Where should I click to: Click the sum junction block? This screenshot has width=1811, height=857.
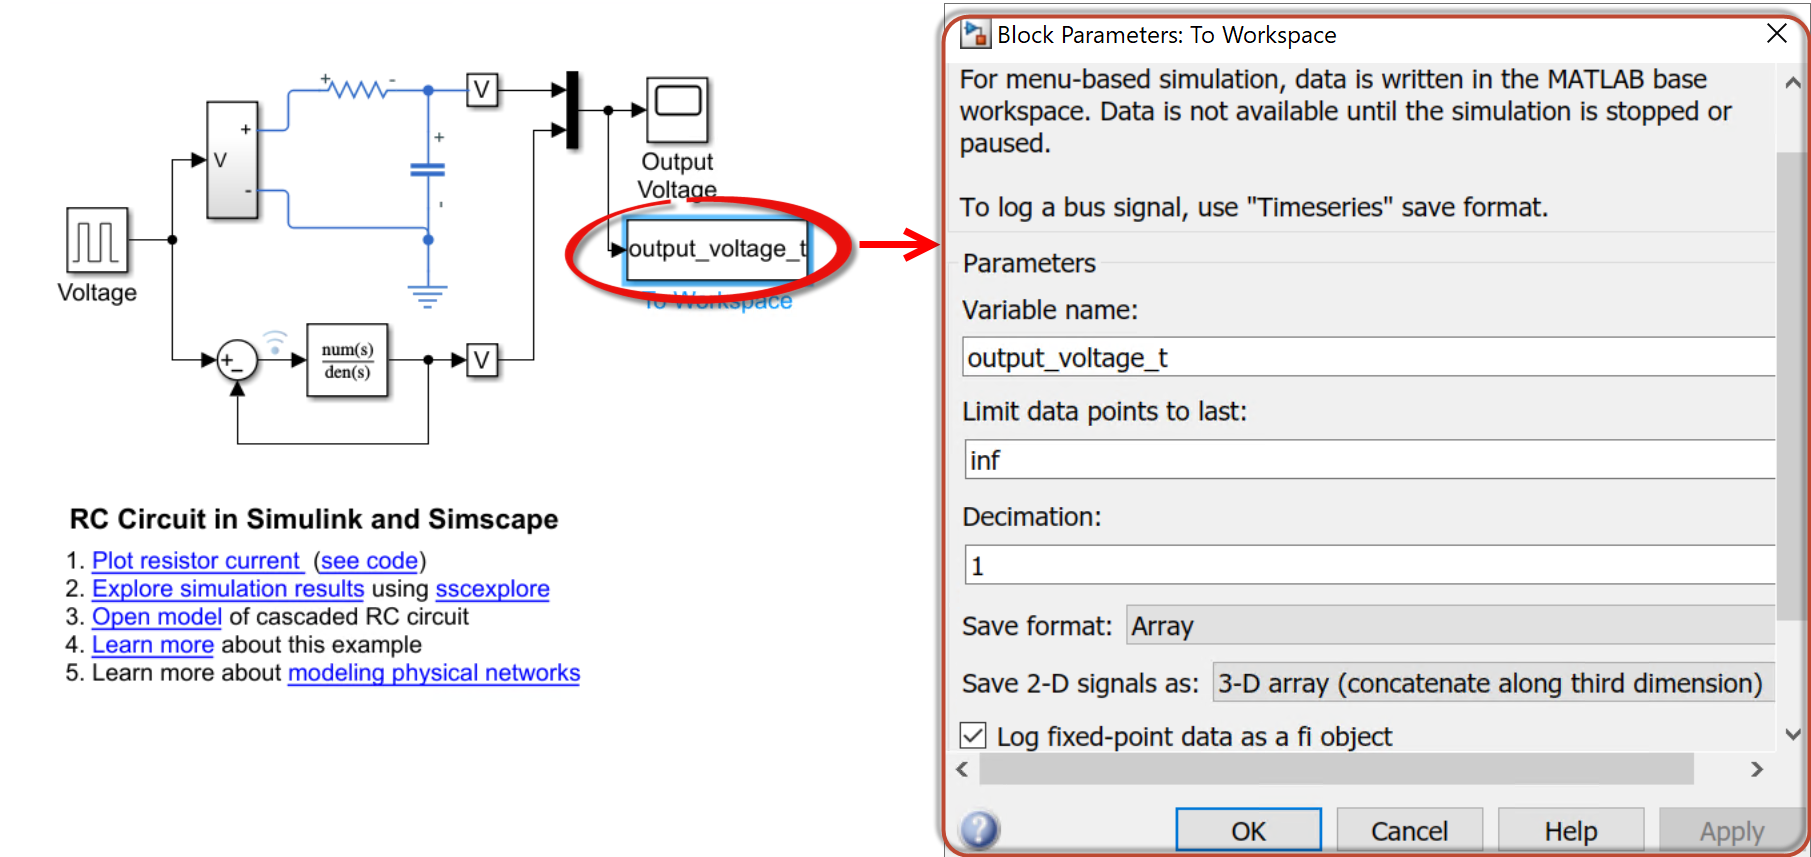point(236,361)
